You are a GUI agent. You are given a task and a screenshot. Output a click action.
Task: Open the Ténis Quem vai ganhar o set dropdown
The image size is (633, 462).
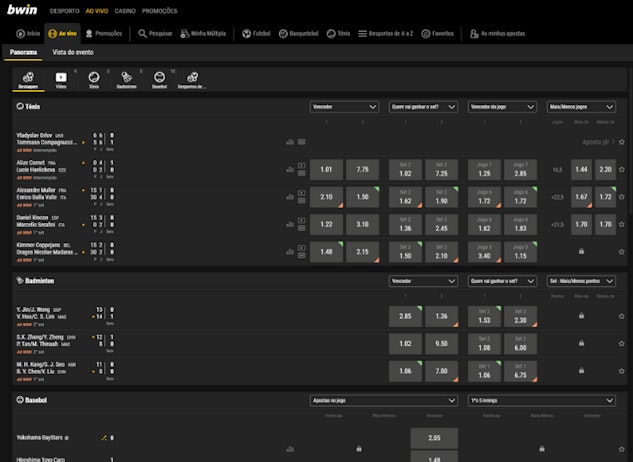(x=423, y=107)
